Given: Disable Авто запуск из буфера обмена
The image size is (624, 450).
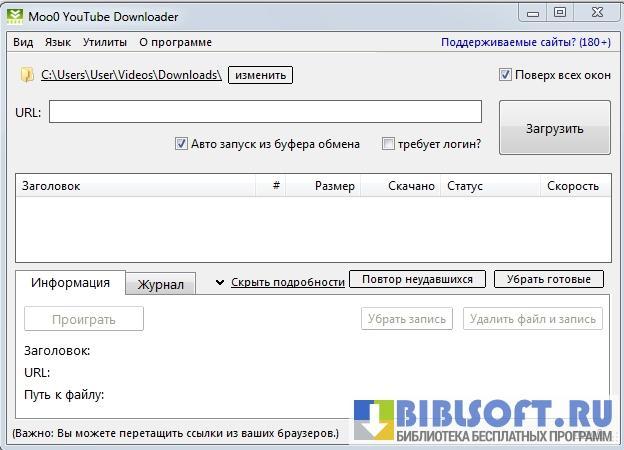Looking at the screenshot, I should click(x=181, y=144).
